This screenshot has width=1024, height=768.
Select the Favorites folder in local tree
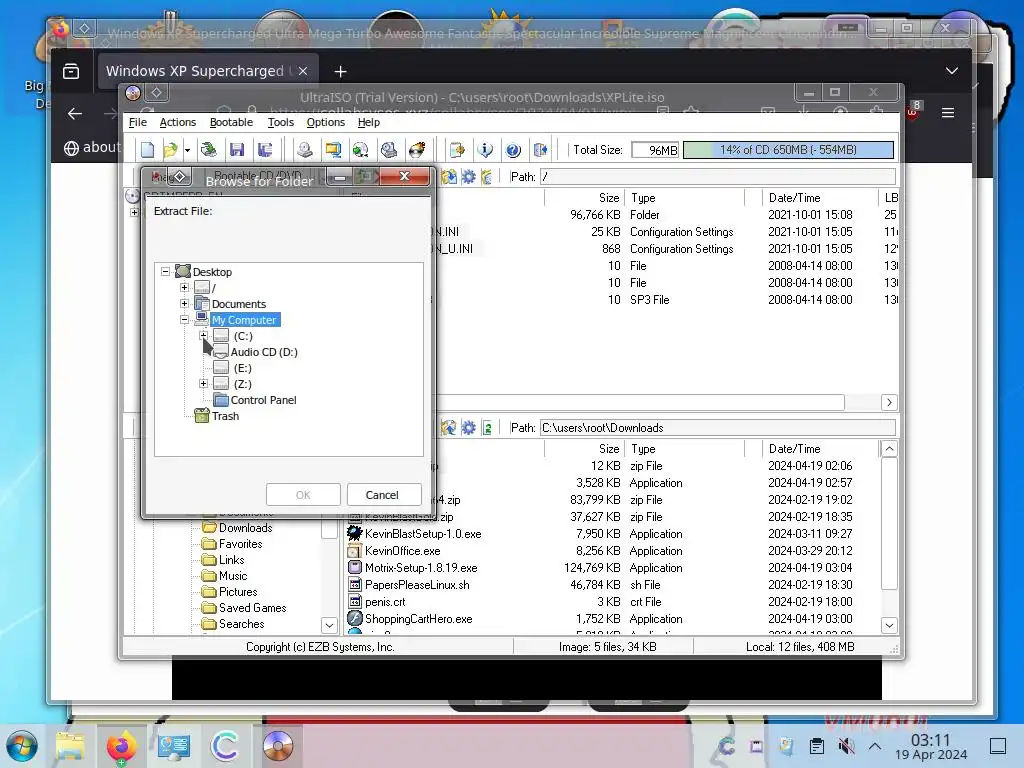click(x=240, y=544)
